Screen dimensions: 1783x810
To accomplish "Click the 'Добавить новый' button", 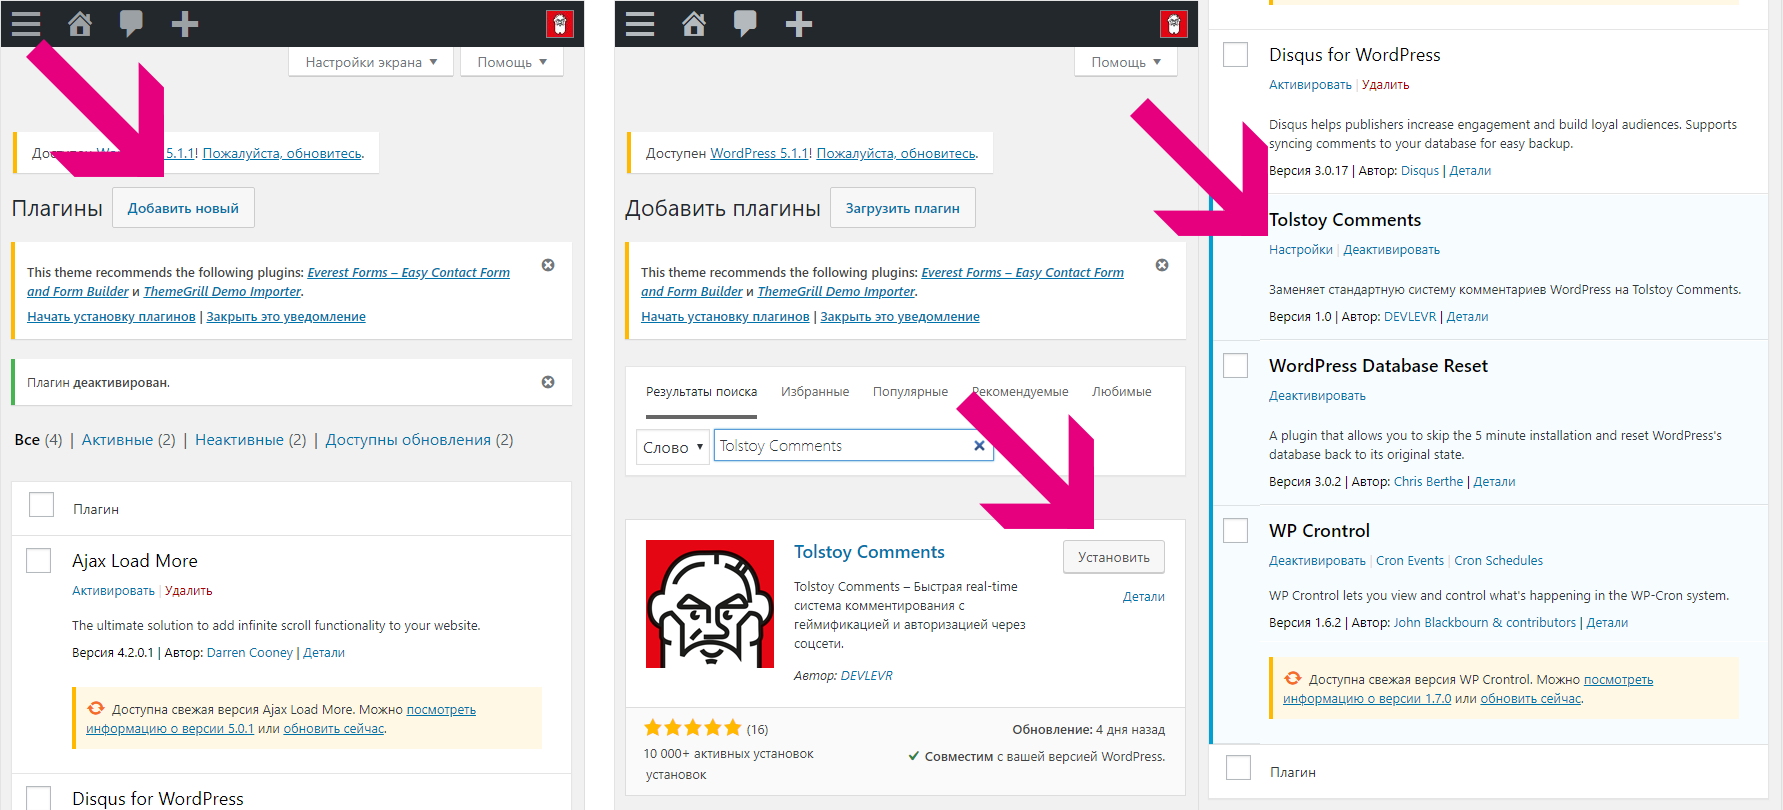I will pos(183,208).
